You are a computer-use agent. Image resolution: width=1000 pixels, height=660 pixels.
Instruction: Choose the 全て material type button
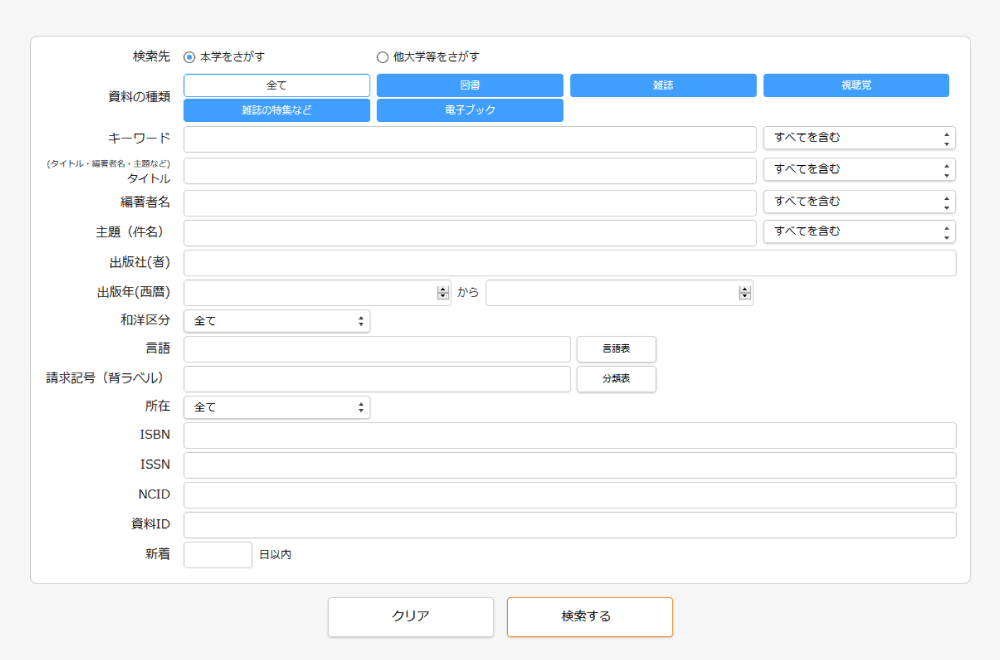click(276, 86)
